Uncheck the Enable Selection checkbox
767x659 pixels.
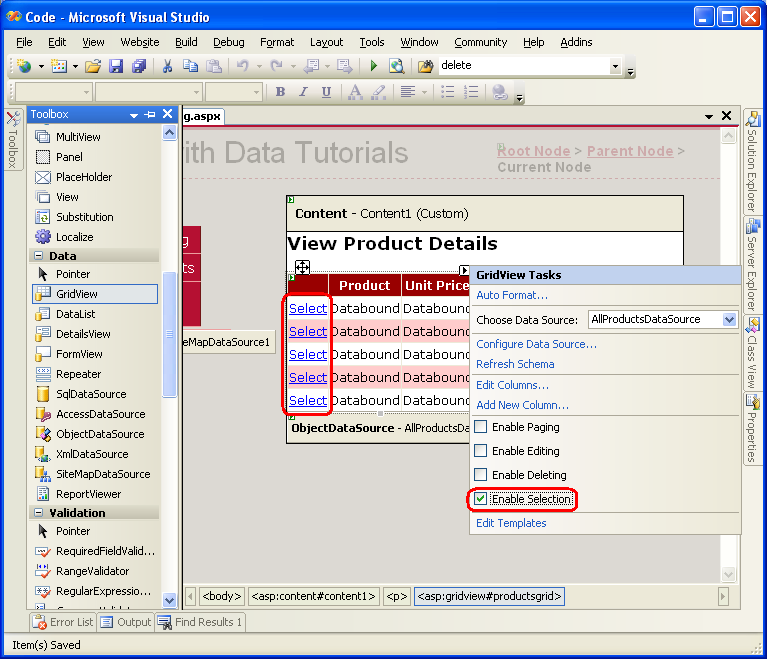(481, 498)
